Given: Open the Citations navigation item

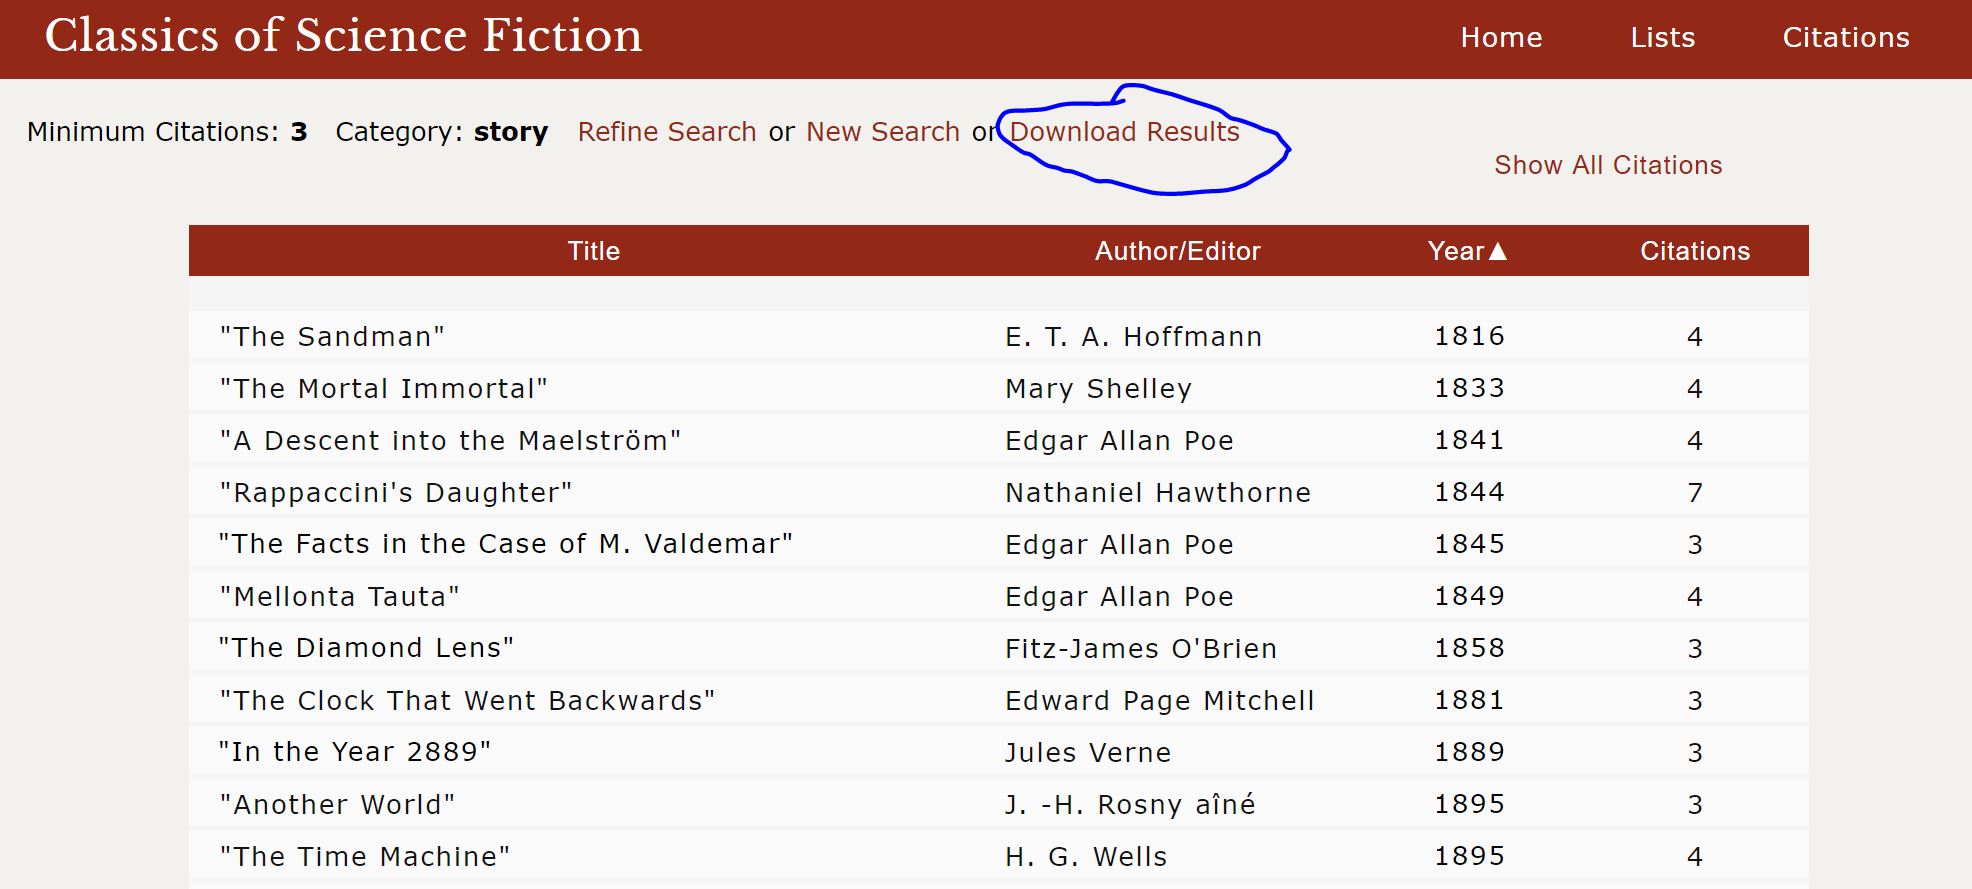Looking at the screenshot, I should coord(1845,38).
